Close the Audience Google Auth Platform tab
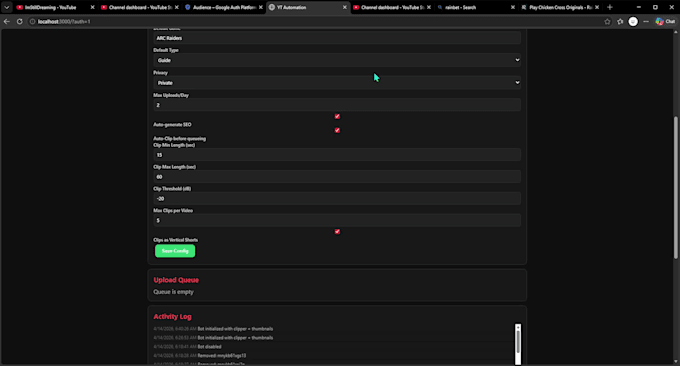Image resolution: width=680 pixels, height=366 pixels. point(261,7)
